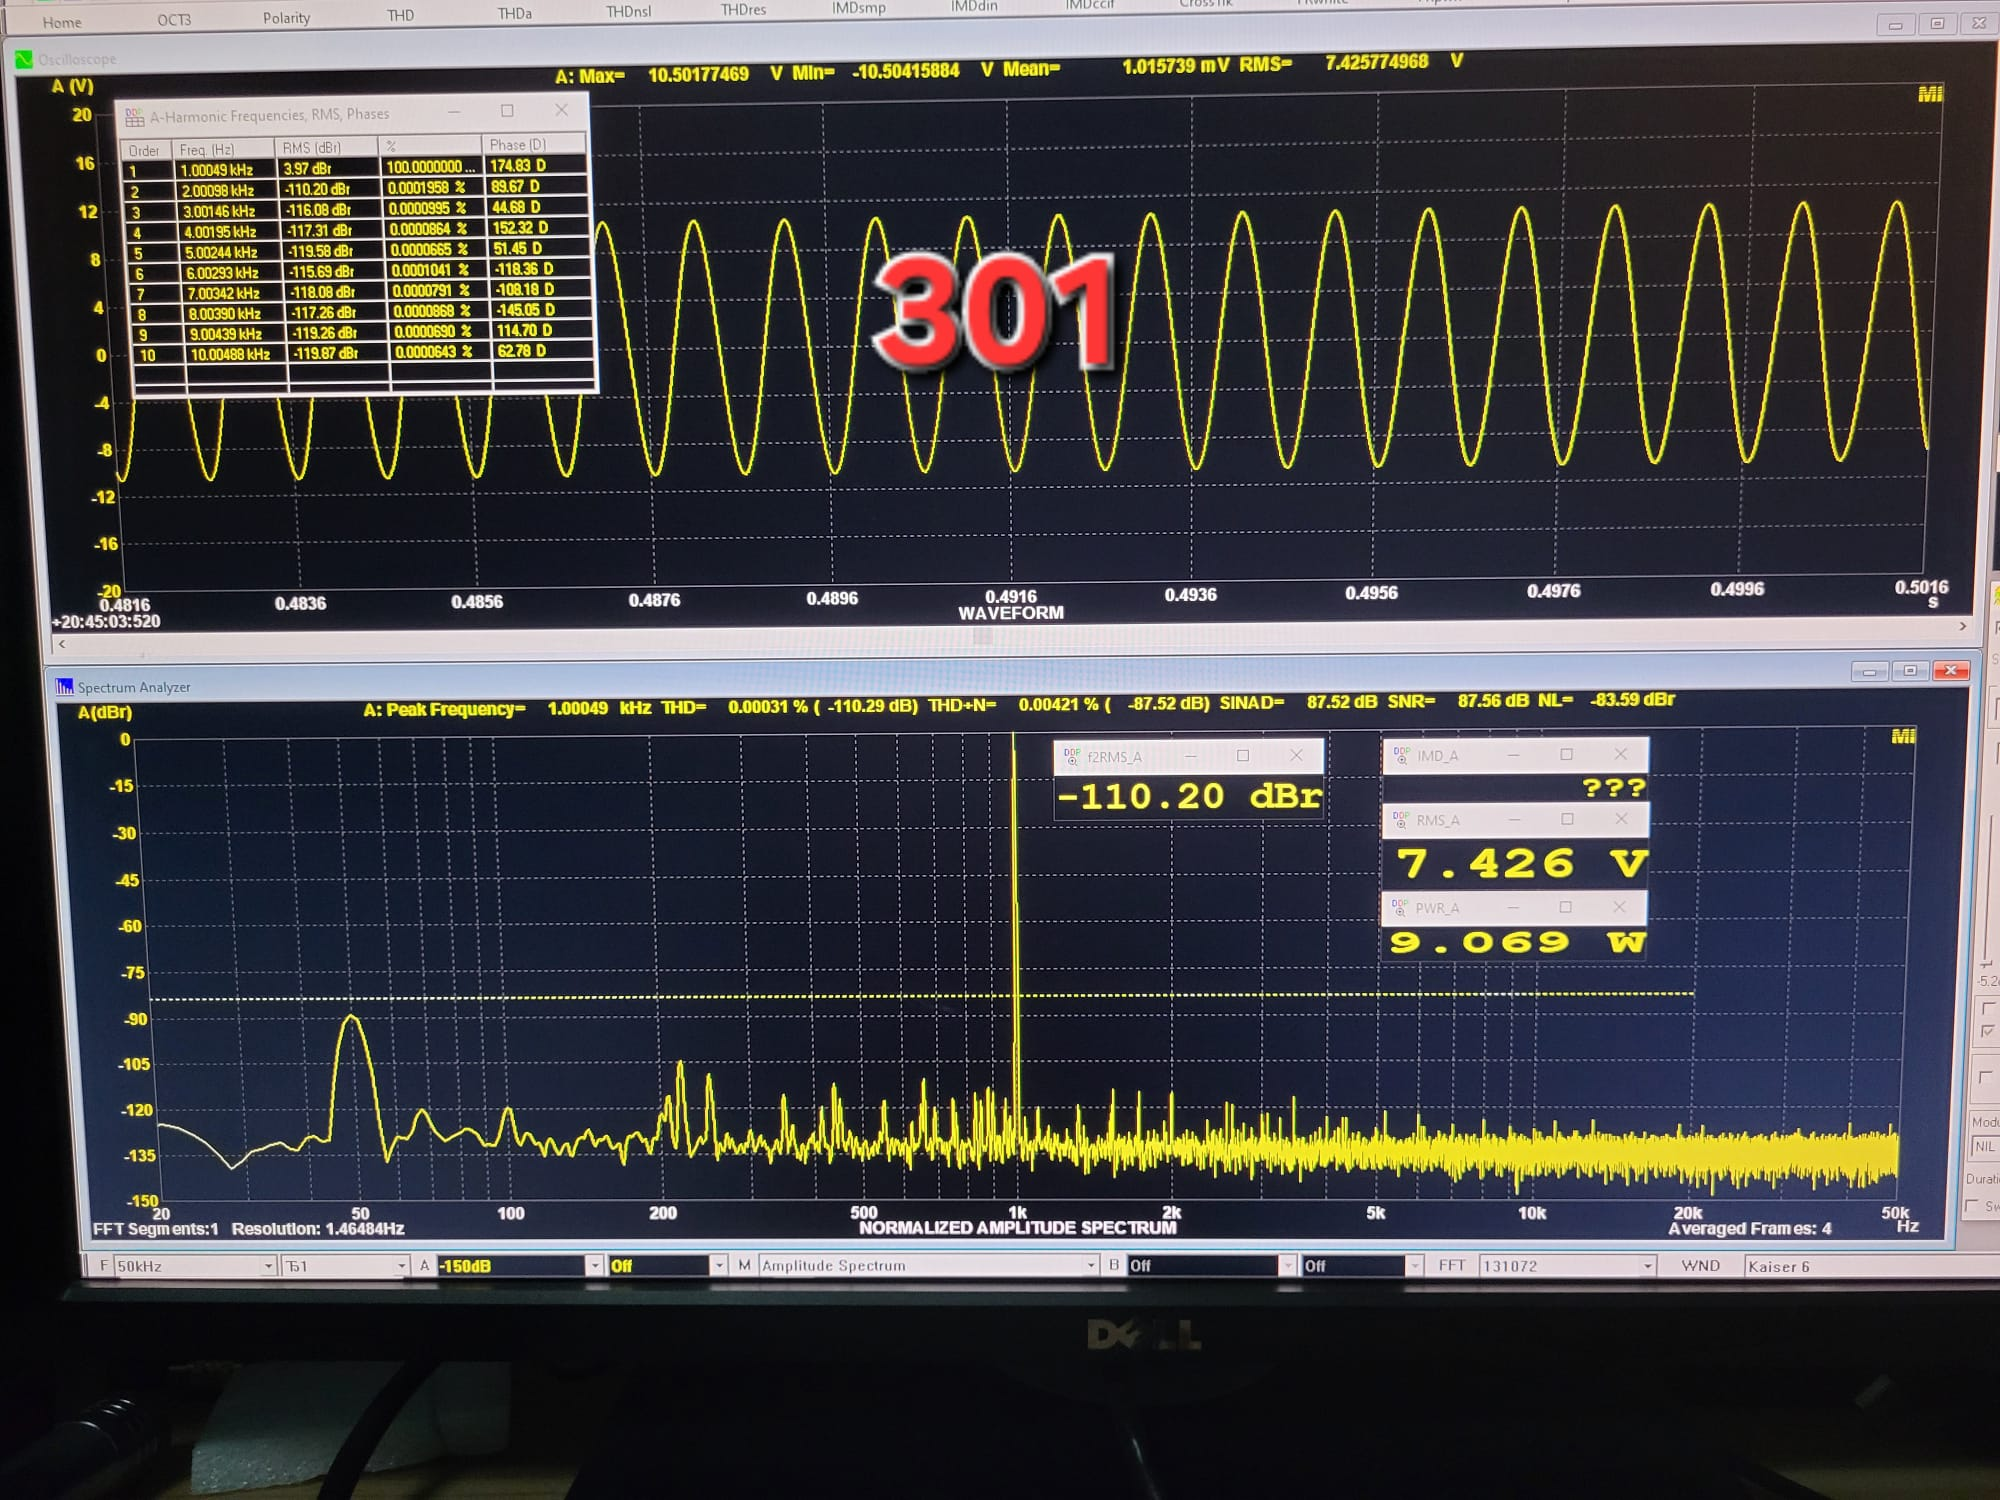
Task: Tick the unchecked box above the checked one
Action: (1987, 1008)
